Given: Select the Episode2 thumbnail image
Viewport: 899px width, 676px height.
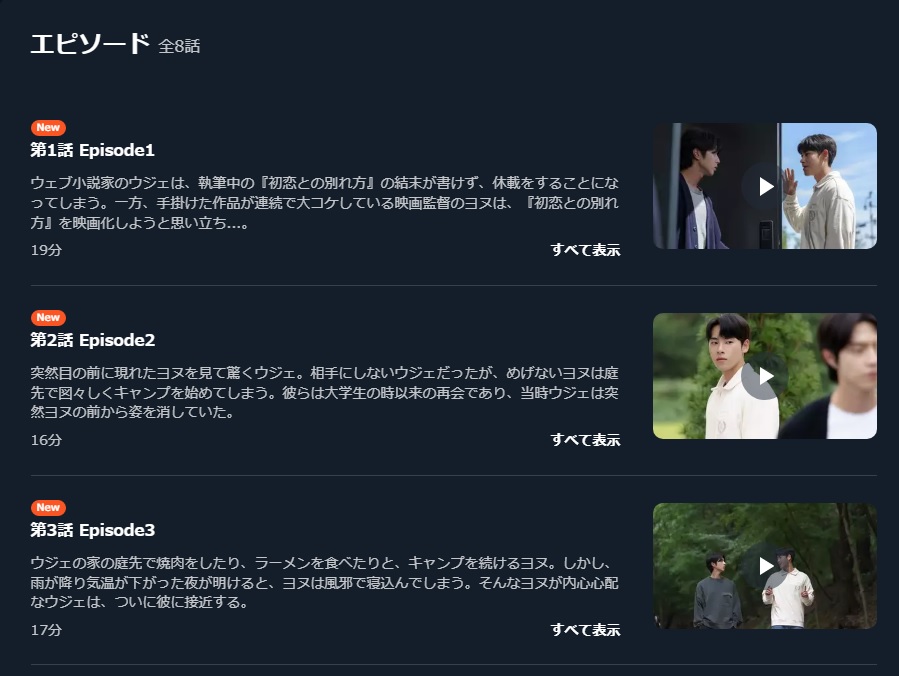Looking at the screenshot, I should tap(765, 376).
